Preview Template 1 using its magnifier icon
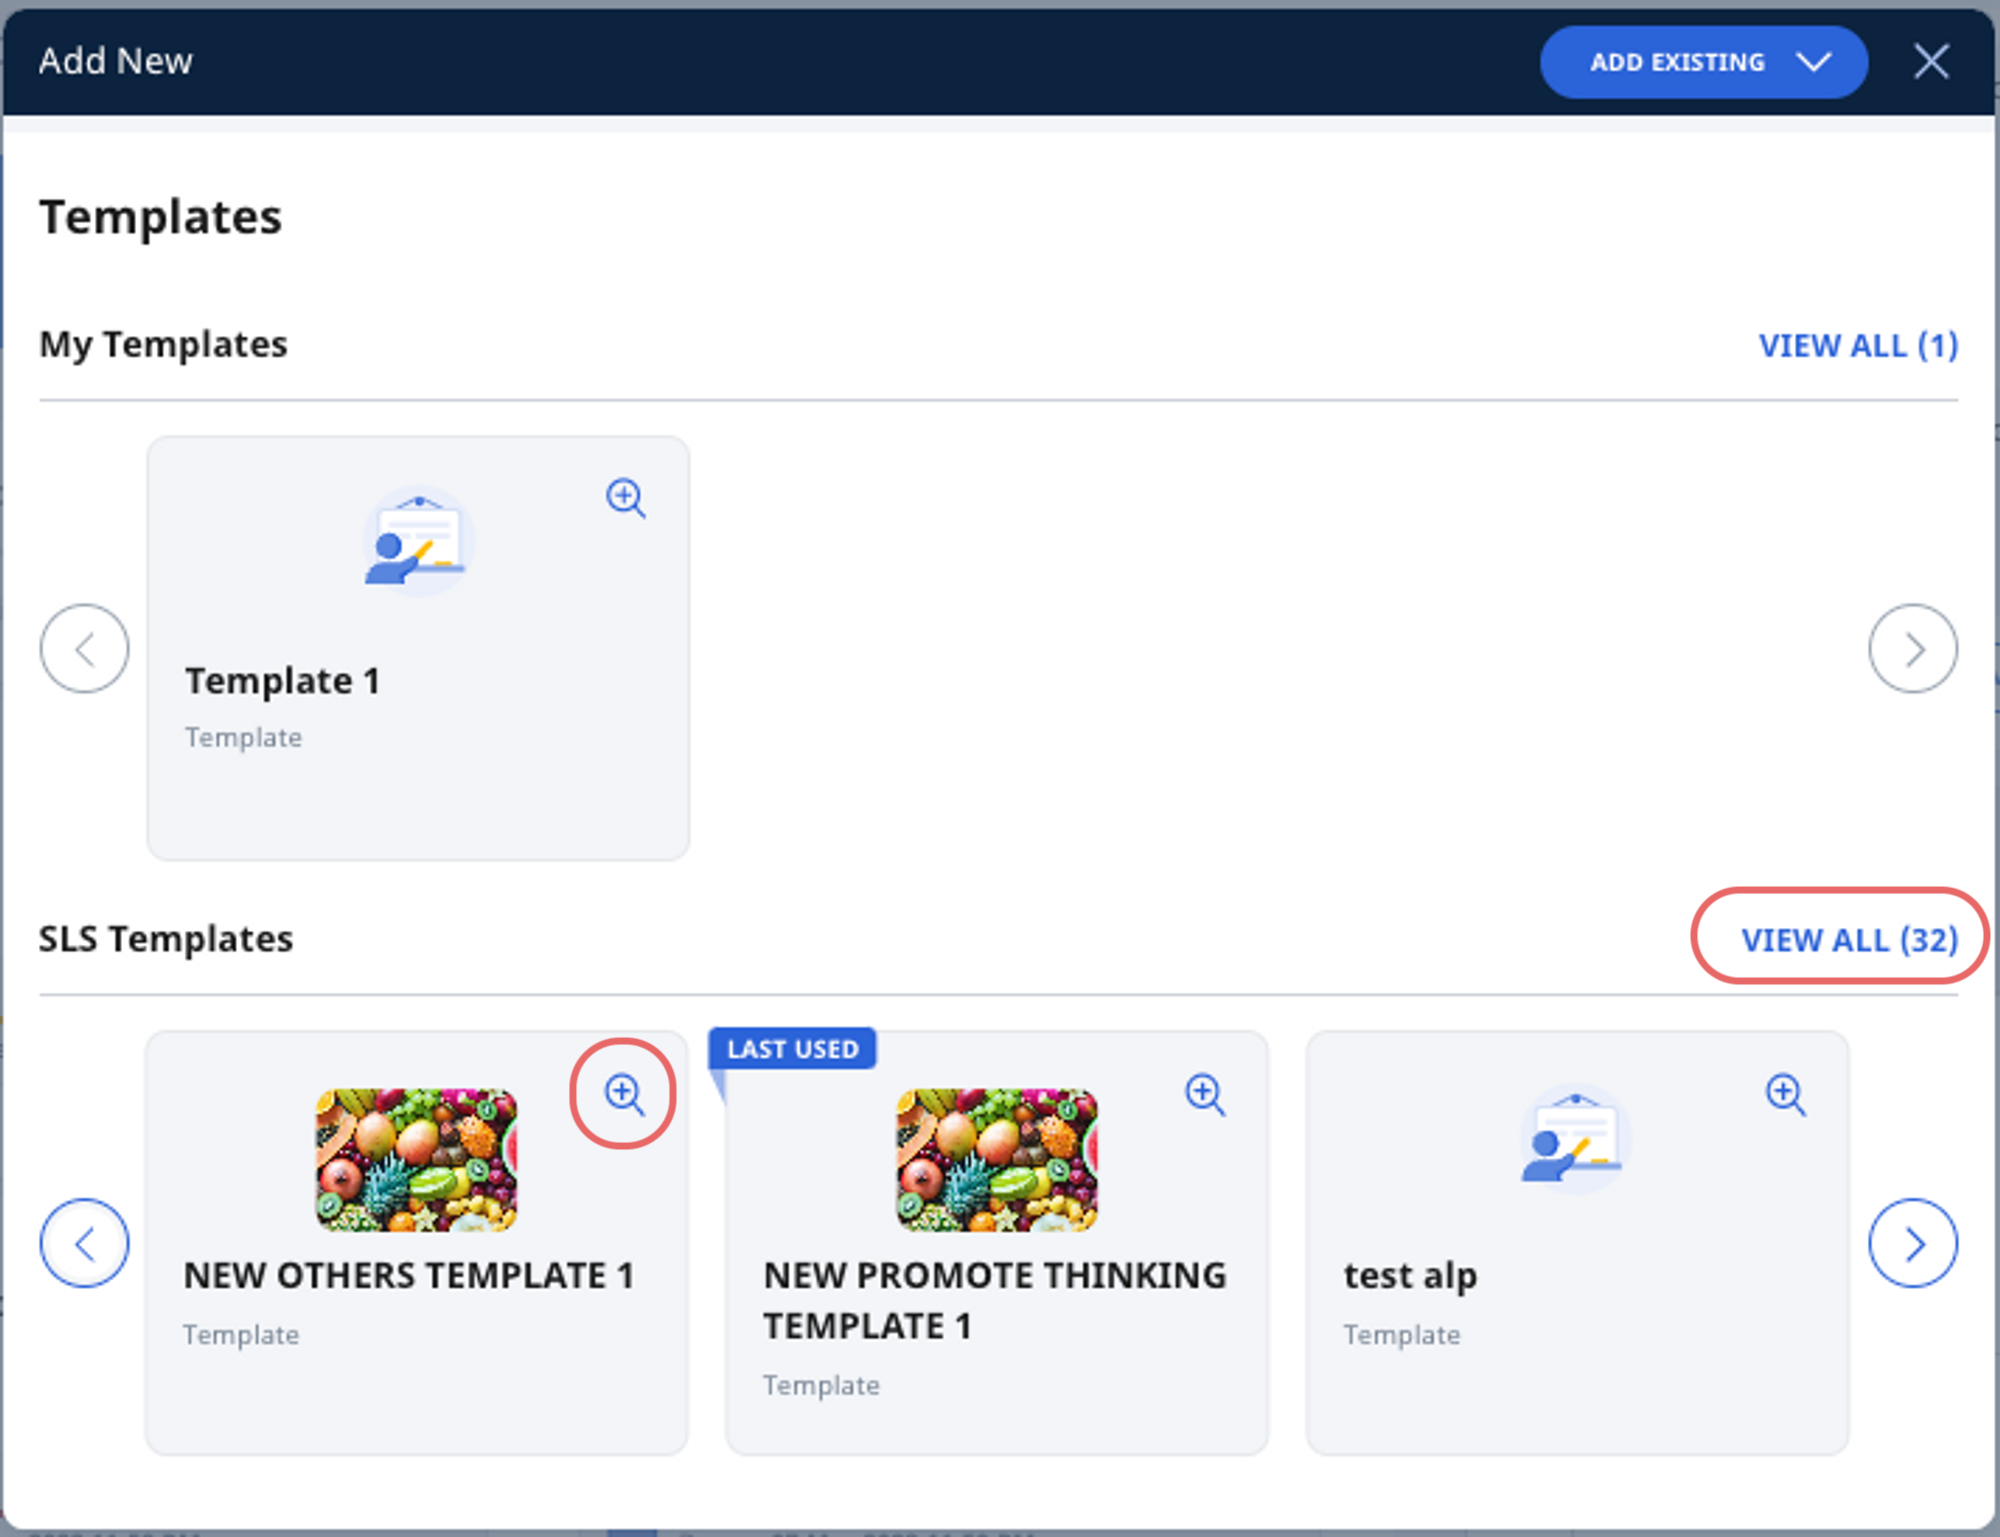This screenshot has height=1537, width=2000. click(x=625, y=498)
